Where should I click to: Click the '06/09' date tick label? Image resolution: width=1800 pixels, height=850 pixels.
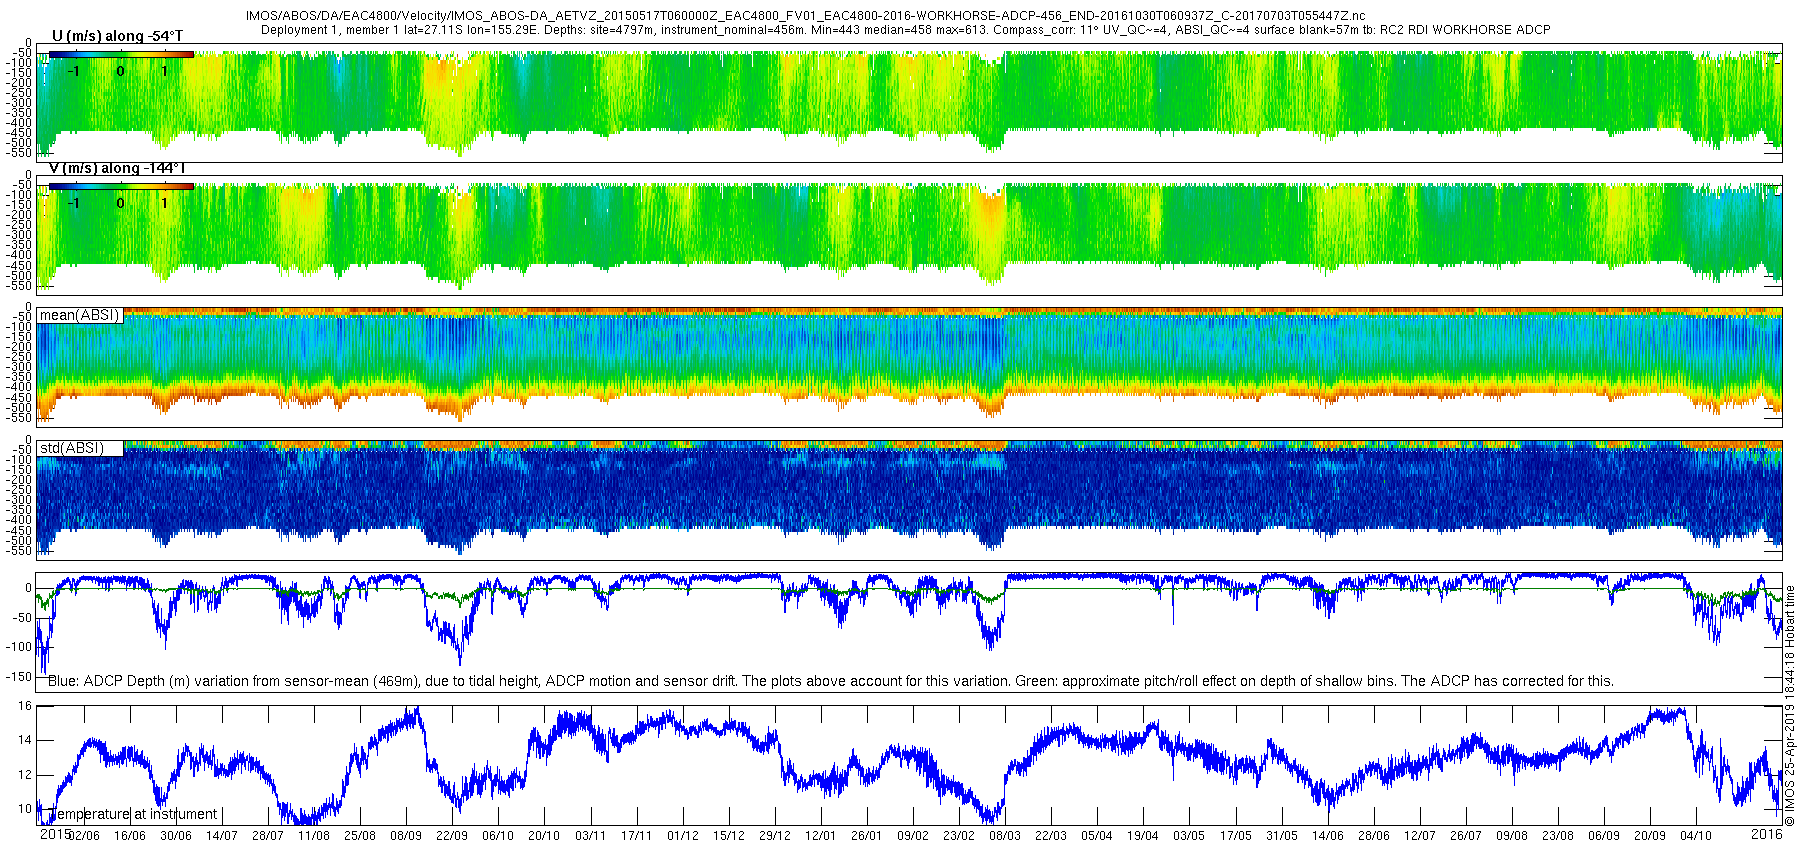(x=1604, y=836)
